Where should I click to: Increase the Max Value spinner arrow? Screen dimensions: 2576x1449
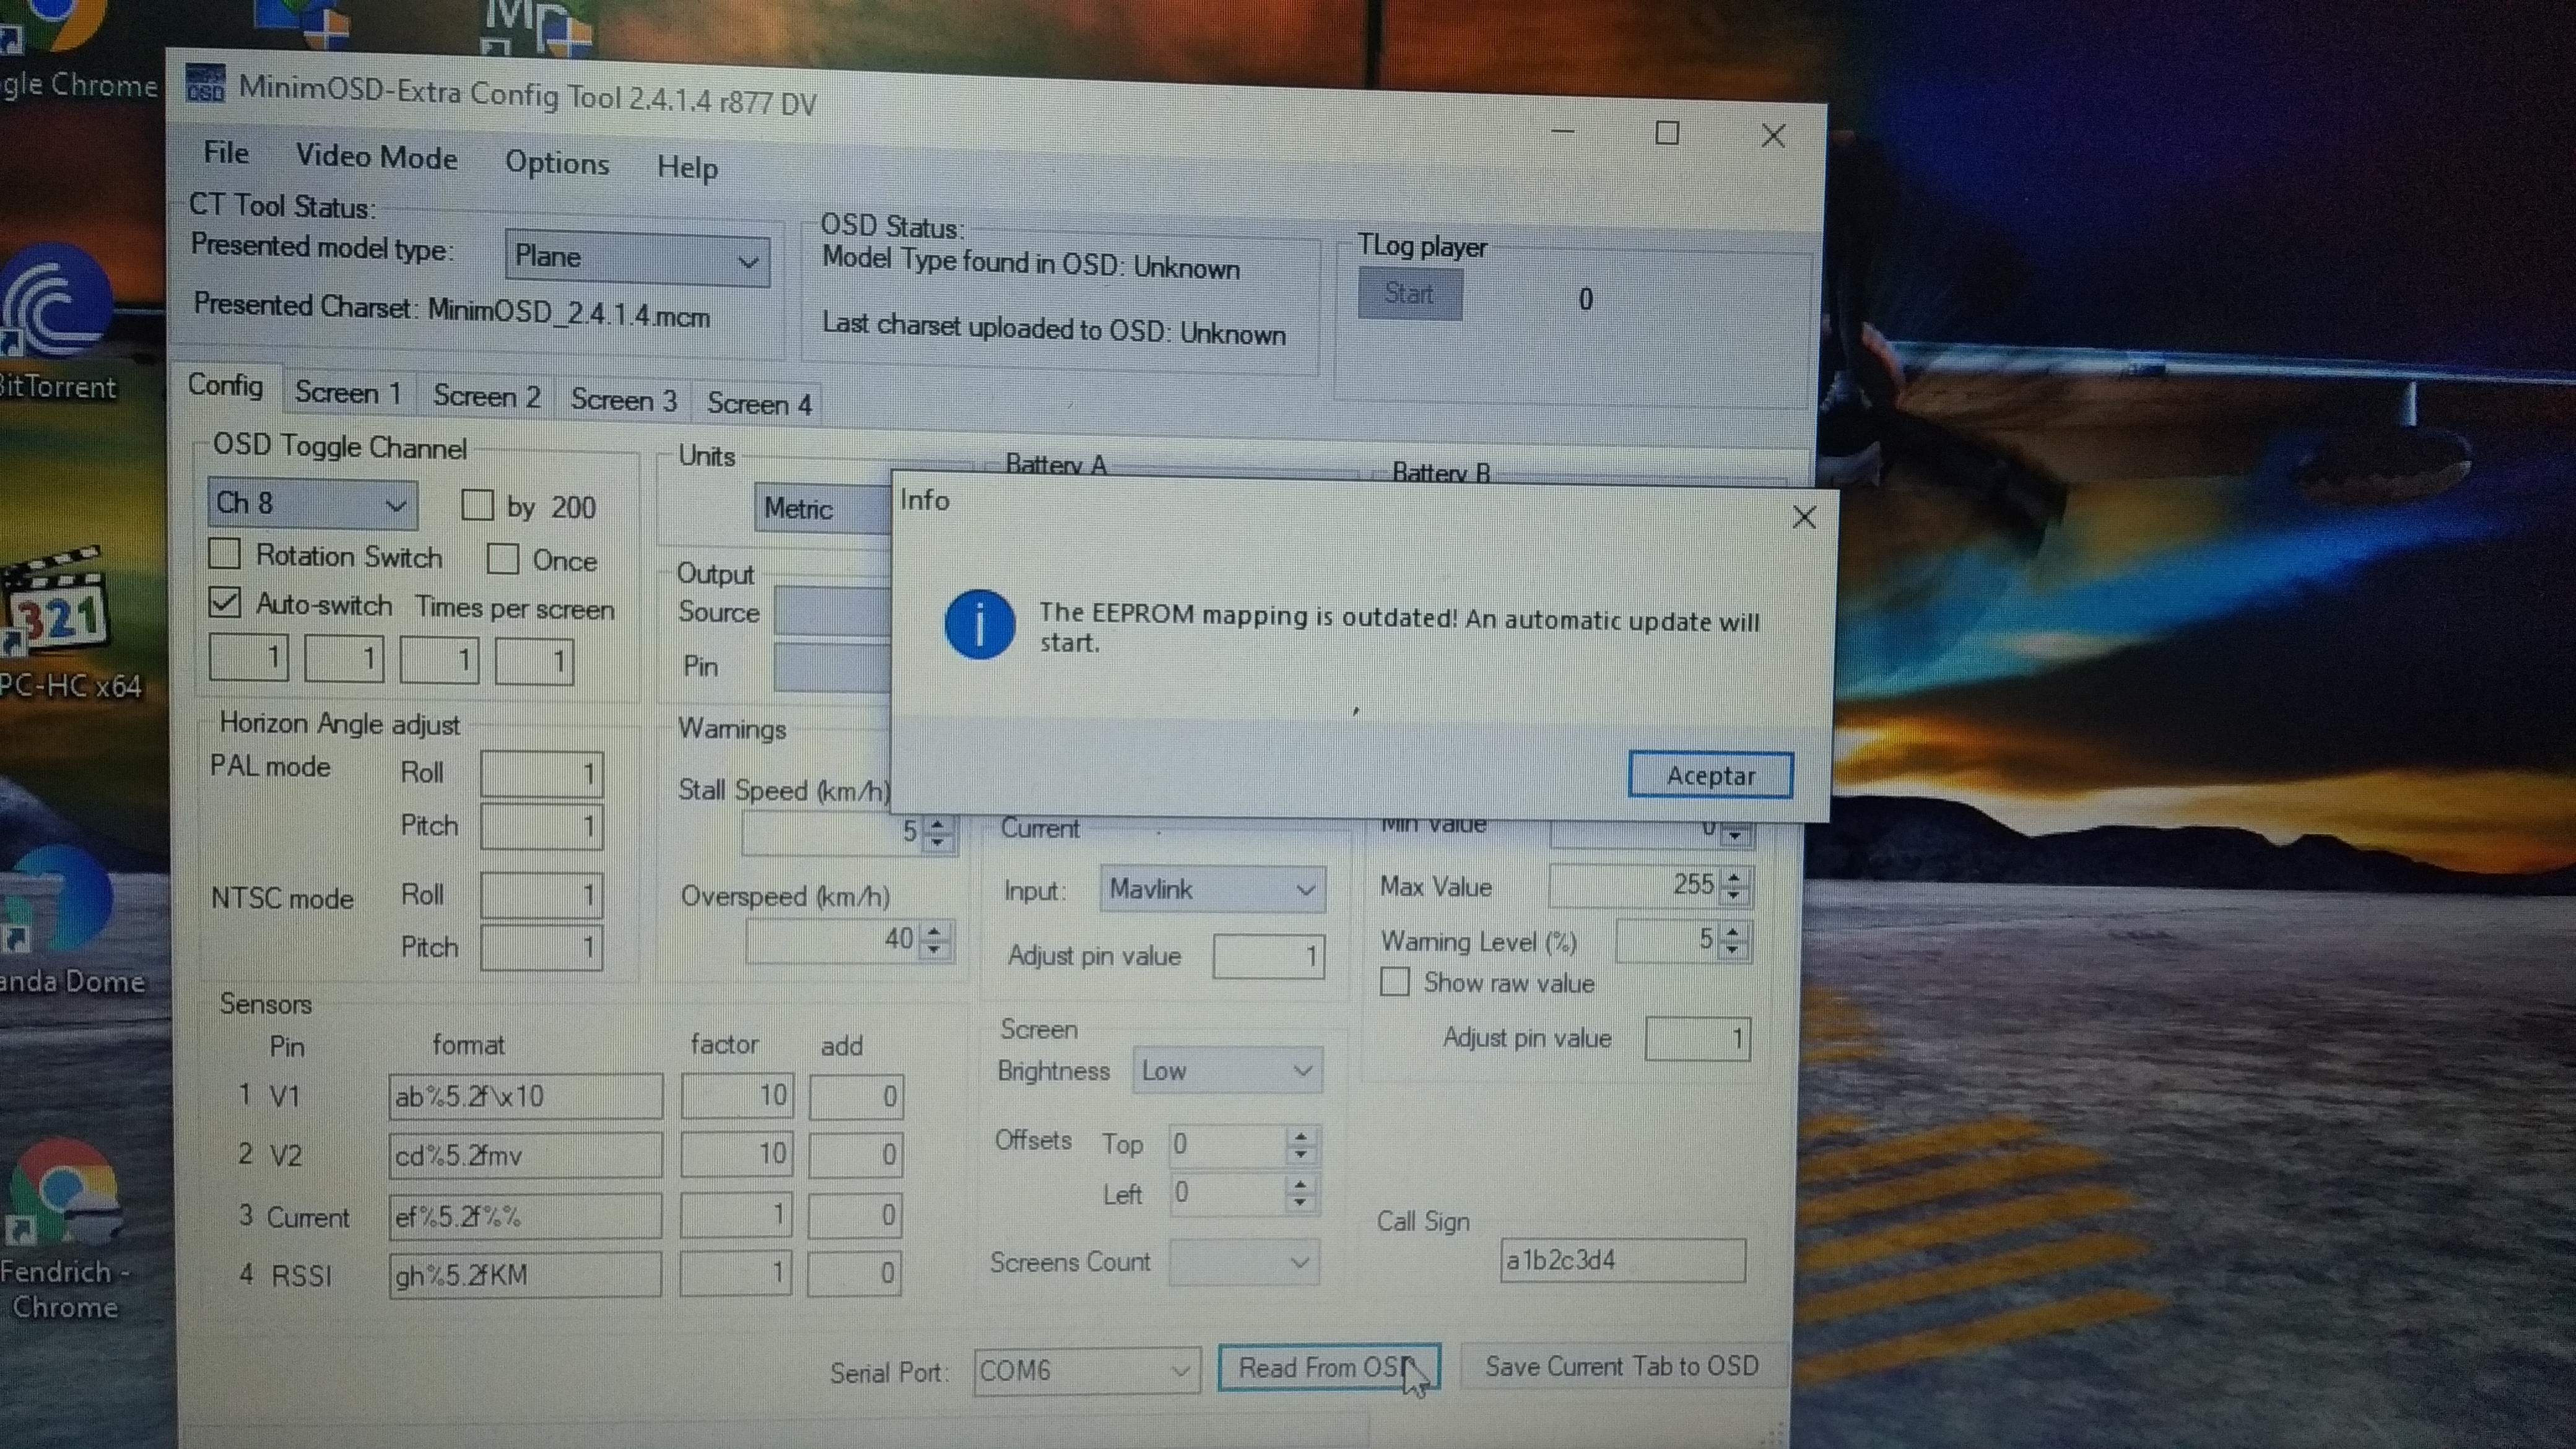(1734, 877)
